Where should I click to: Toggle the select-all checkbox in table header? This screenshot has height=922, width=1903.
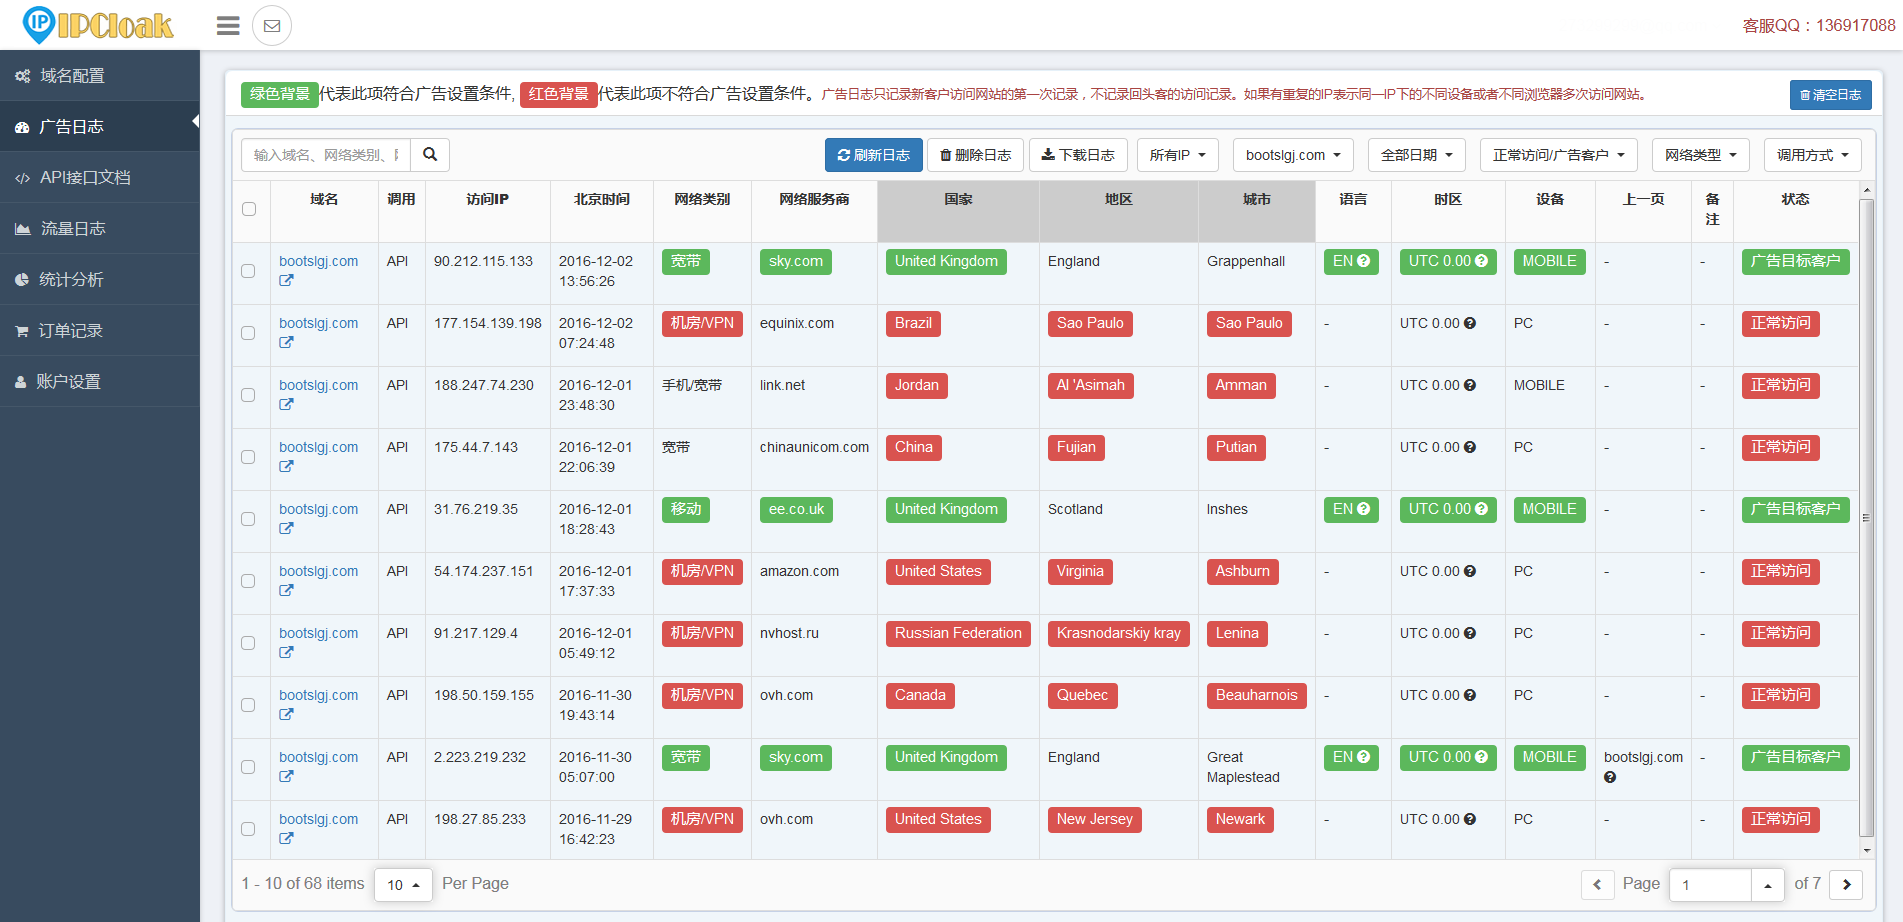[x=249, y=209]
